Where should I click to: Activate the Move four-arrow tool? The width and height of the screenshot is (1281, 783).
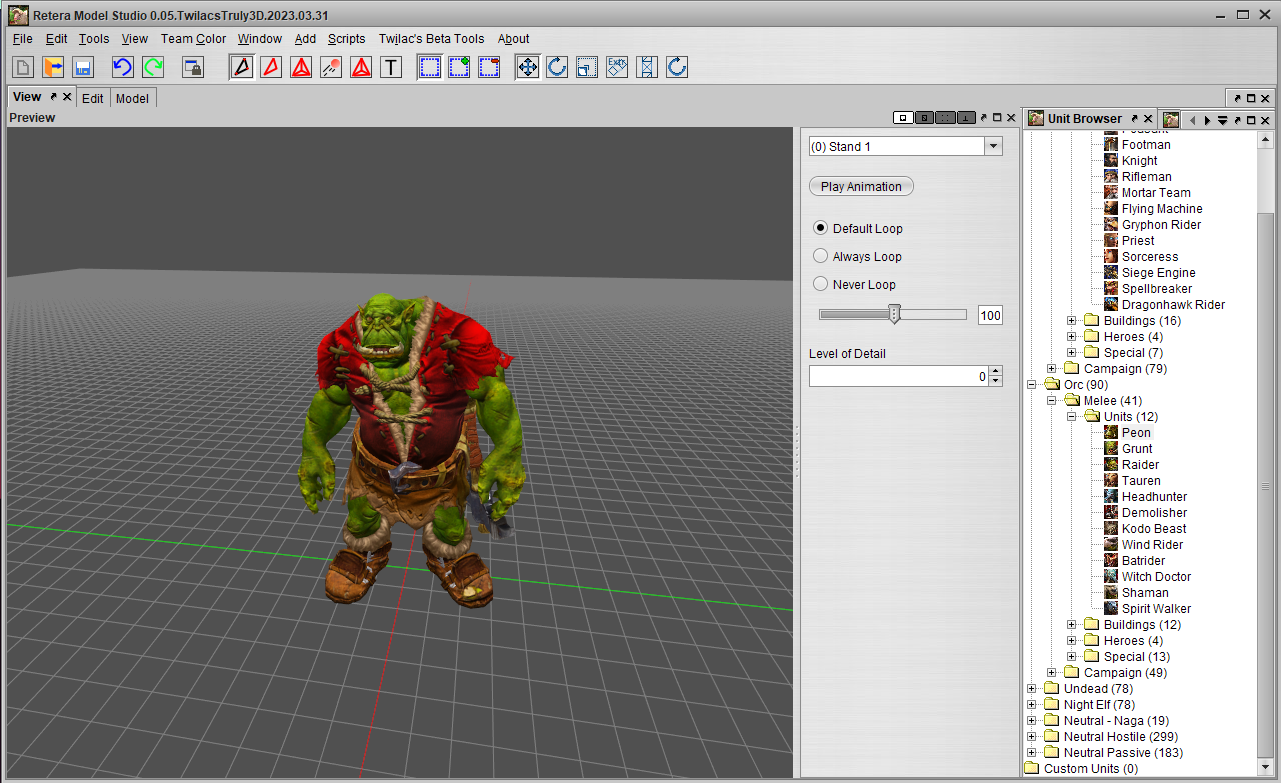[527, 67]
